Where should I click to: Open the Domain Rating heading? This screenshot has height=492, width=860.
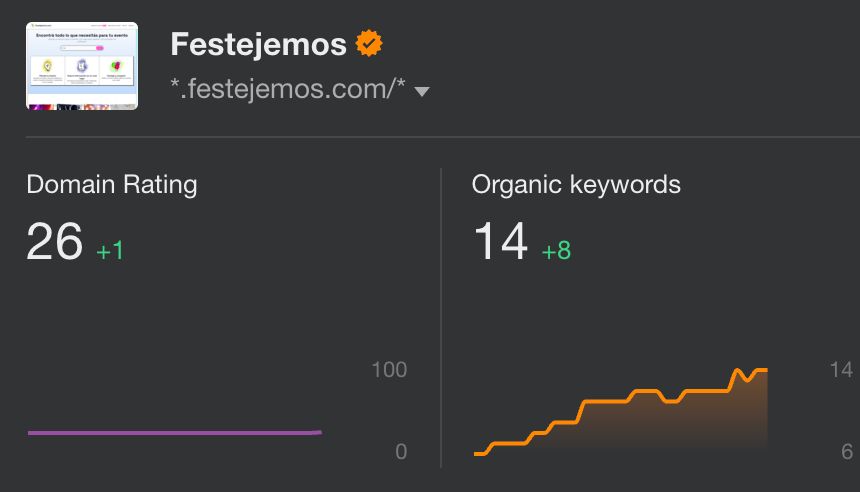[112, 184]
